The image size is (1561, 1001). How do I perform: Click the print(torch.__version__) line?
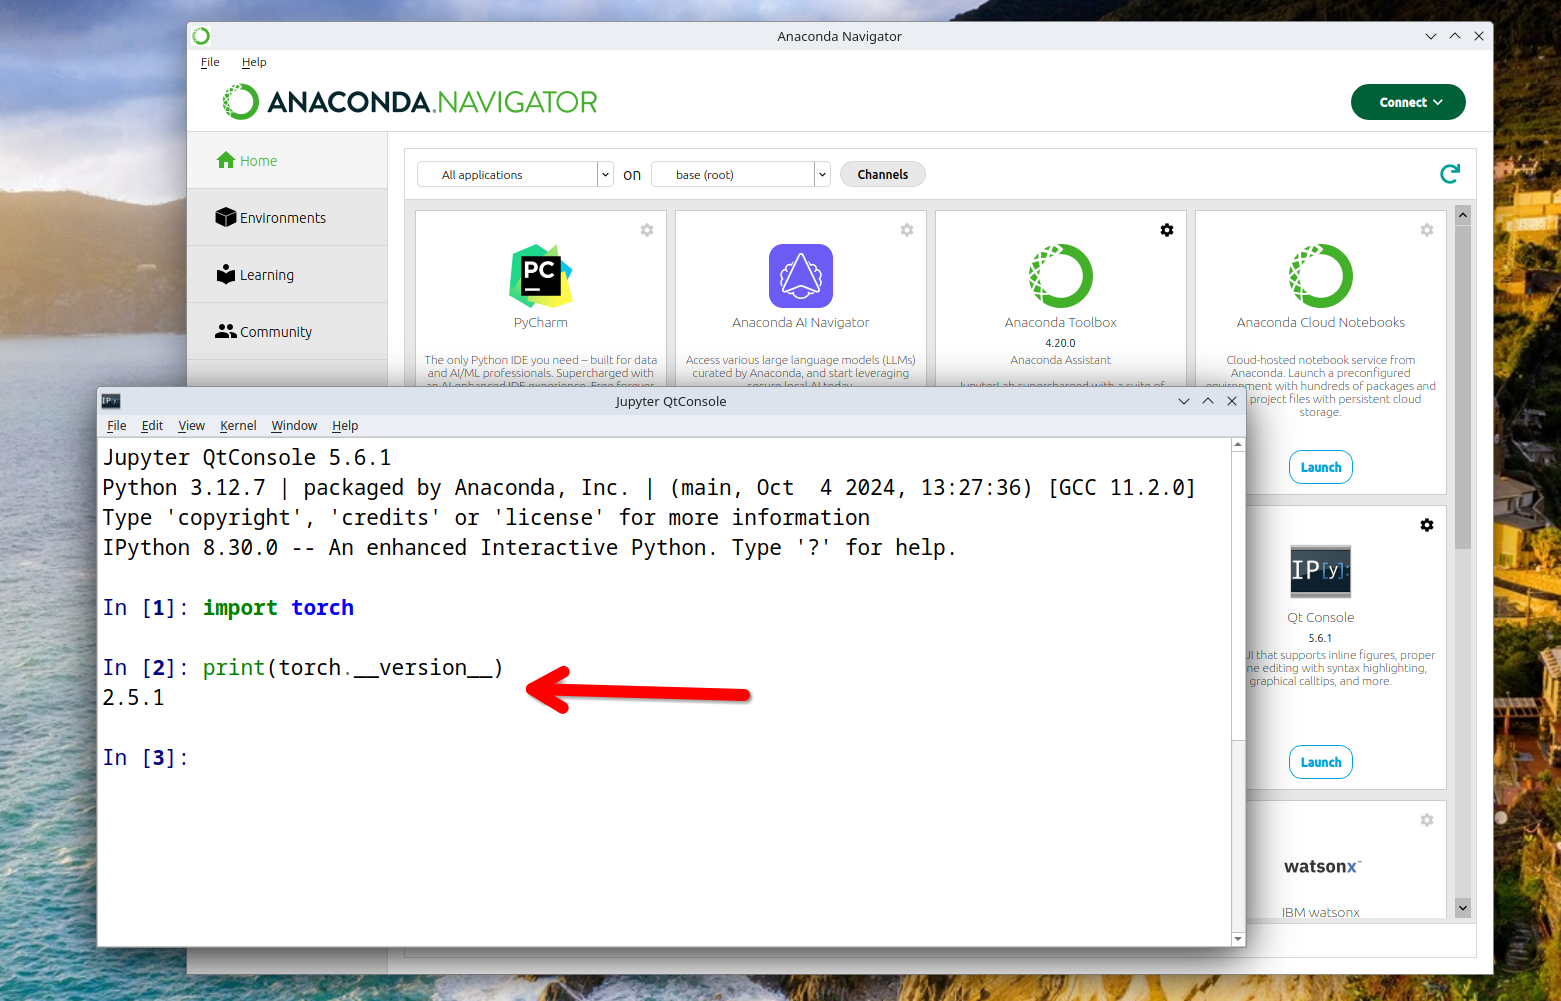coord(353,668)
